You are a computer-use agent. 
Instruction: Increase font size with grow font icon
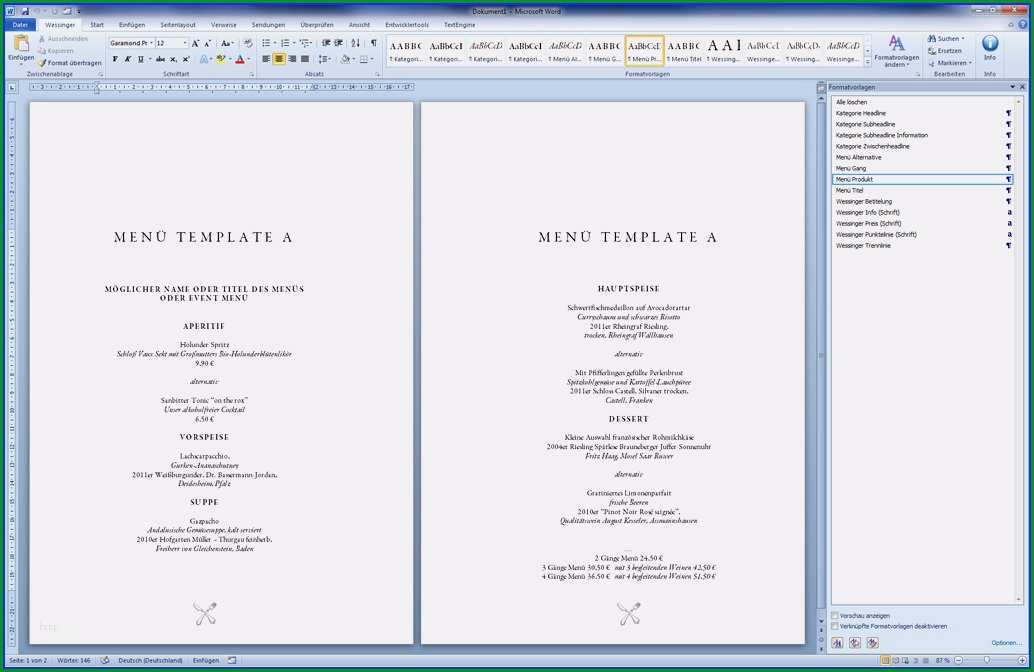pyautogui.click(x=195, y=44)
